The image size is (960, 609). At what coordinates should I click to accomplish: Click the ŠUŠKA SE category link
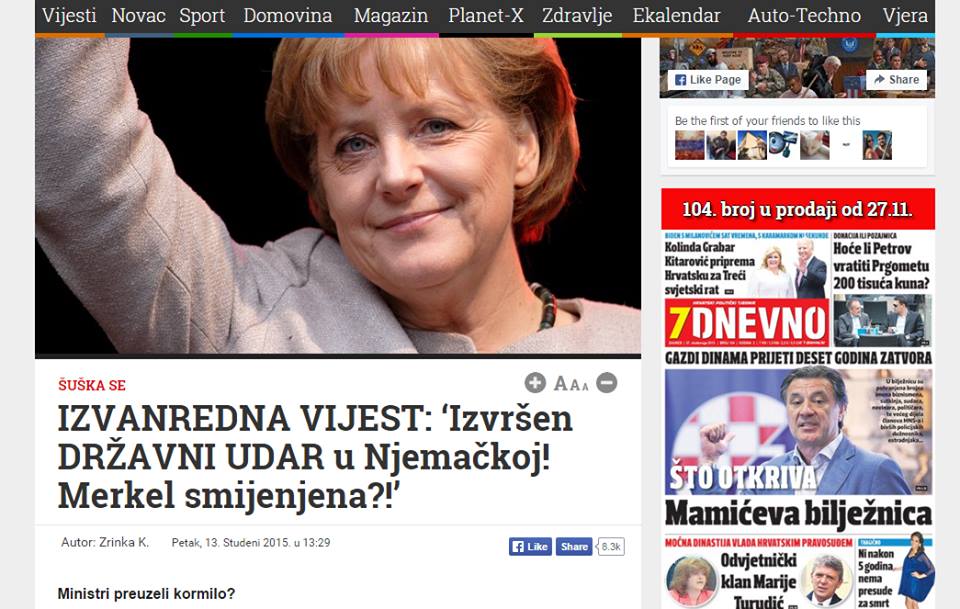92,385
